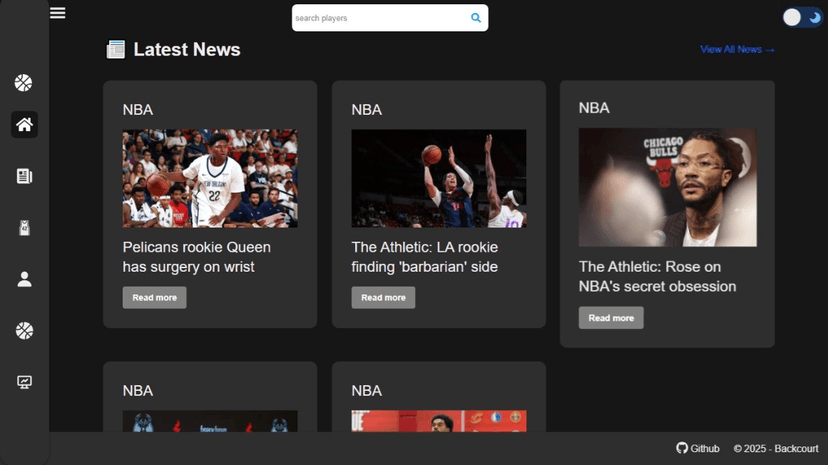Open the Derrick Rose Chicago Bulls photo
This screenshot has width=828, height=465.
coord(667,187)
